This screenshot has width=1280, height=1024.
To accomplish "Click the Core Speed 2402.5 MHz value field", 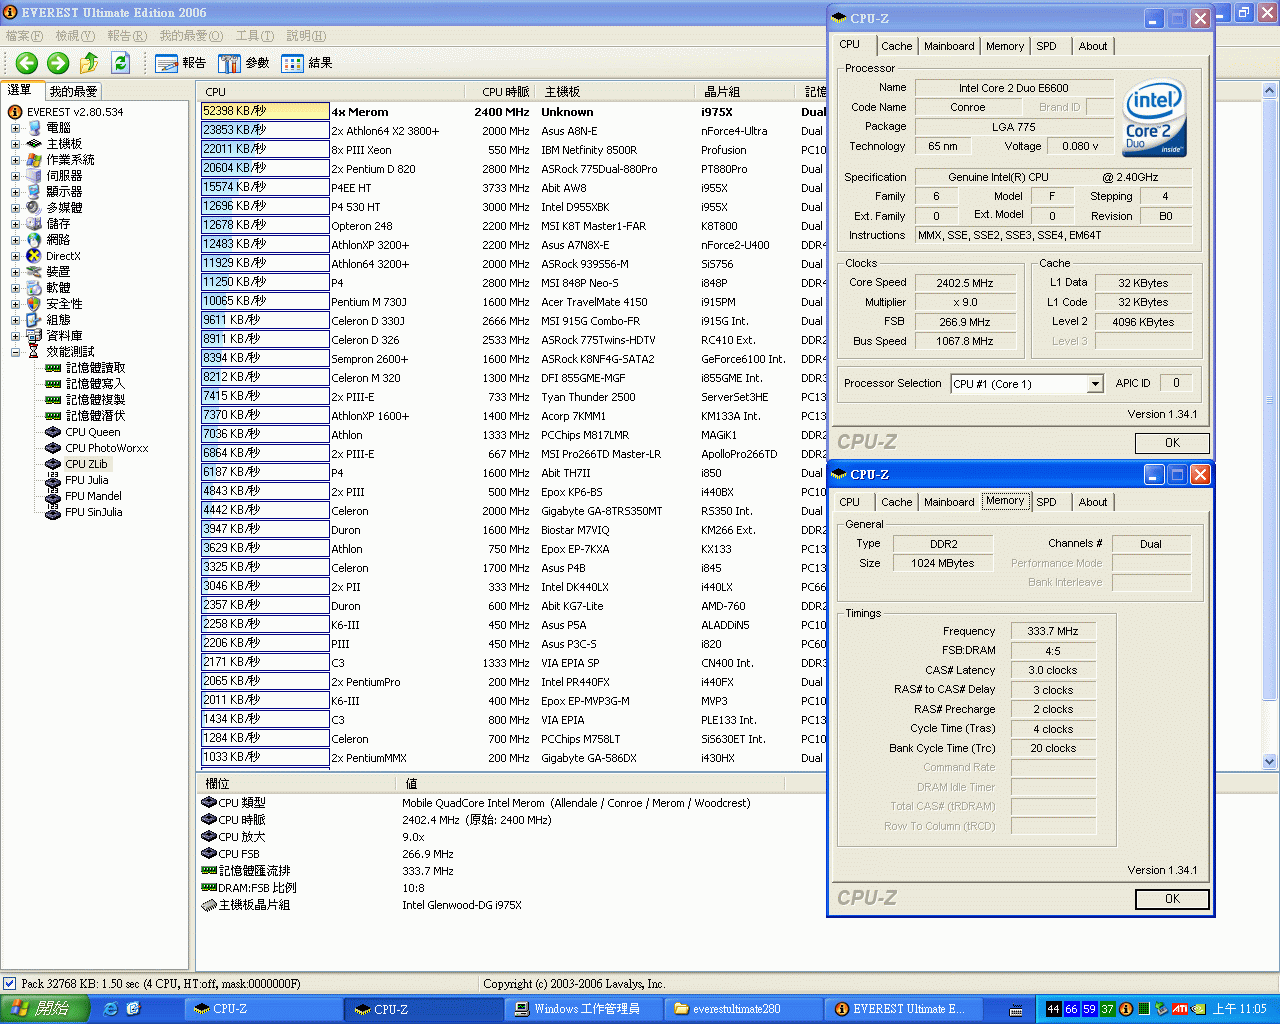I will (x=964, y=283).
